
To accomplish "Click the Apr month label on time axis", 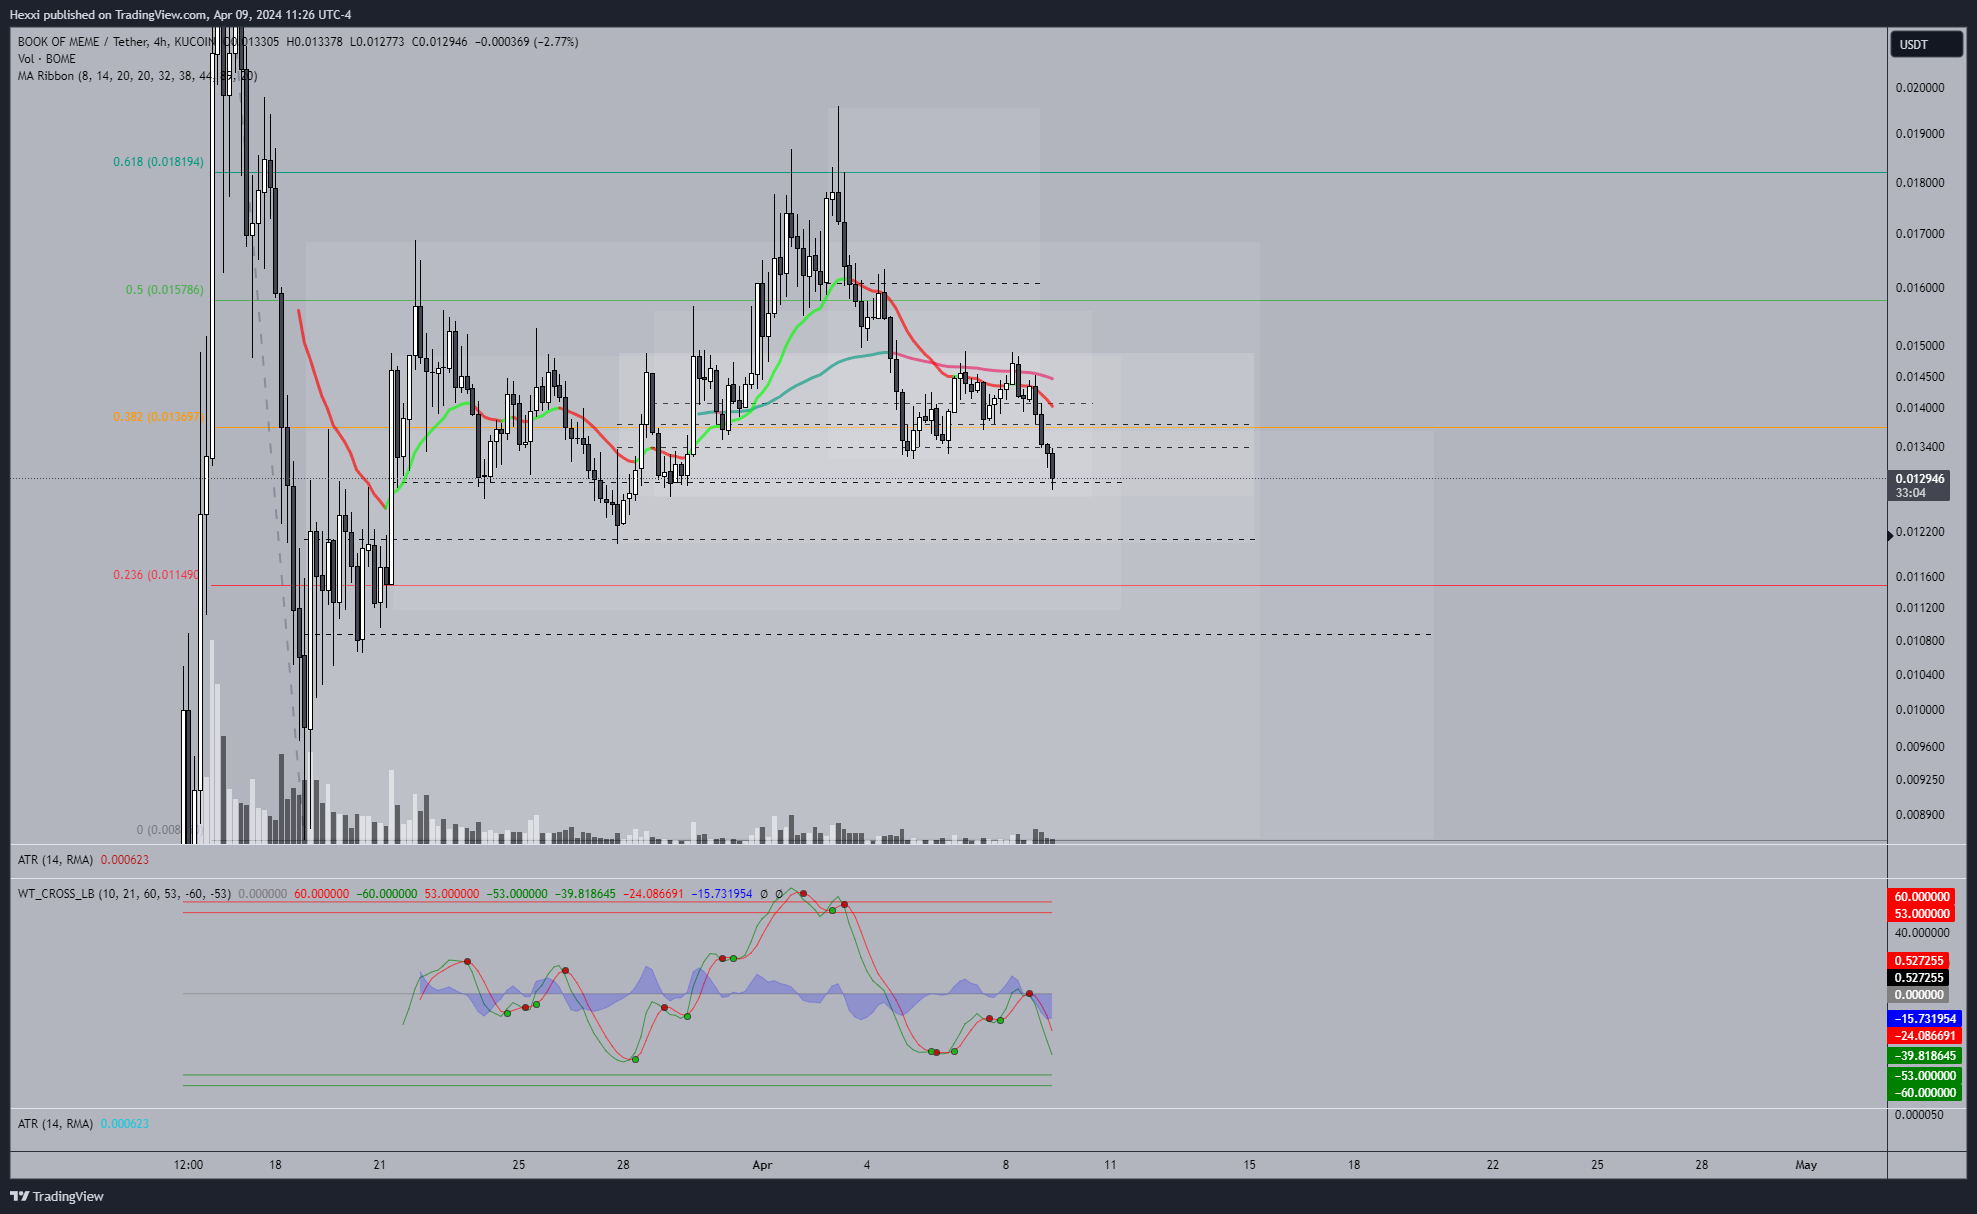I will click(762, 1165).
